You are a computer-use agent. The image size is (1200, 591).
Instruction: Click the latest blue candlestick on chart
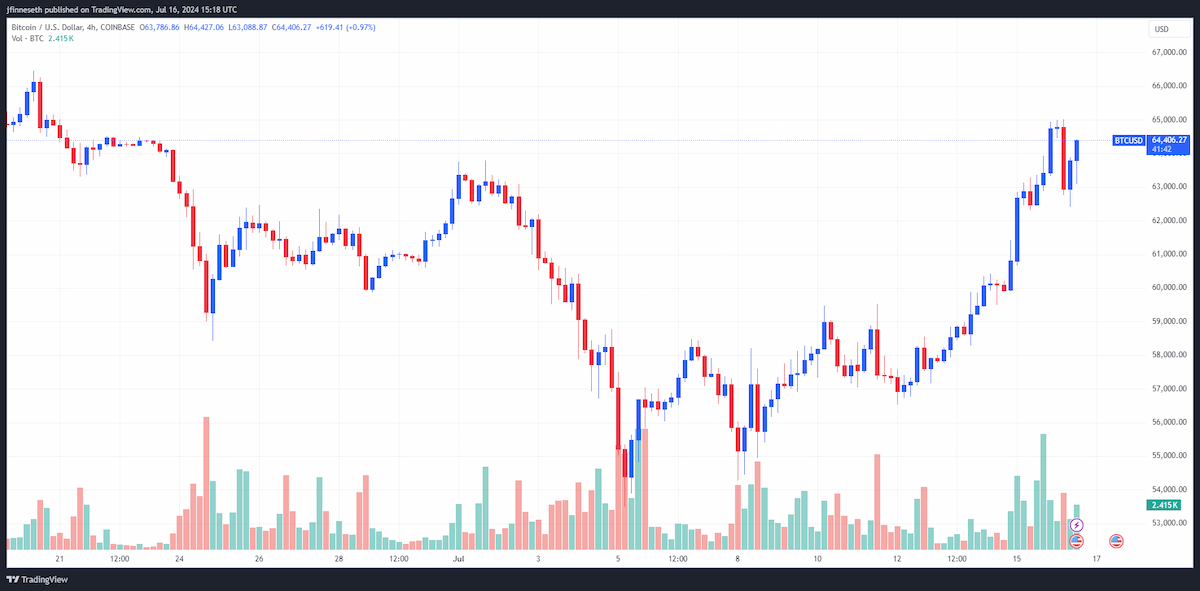coord(1077,150)
